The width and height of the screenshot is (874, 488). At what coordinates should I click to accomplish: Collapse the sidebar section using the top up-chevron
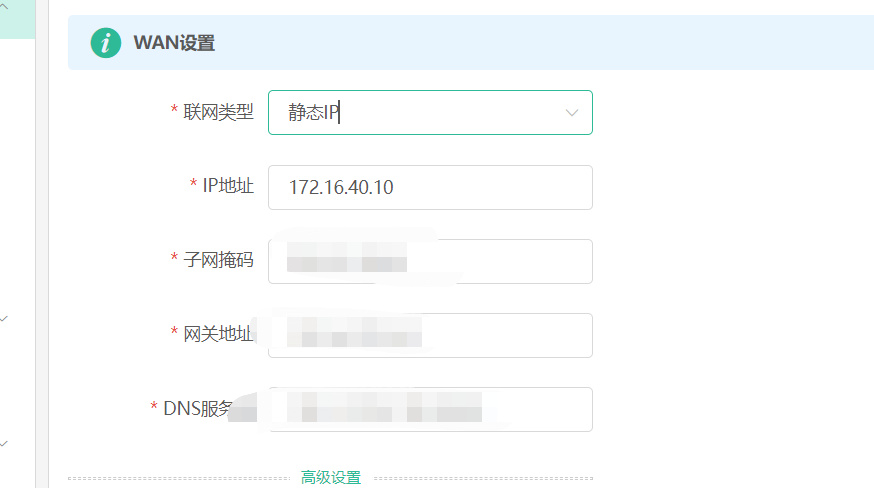click(4, 7)
